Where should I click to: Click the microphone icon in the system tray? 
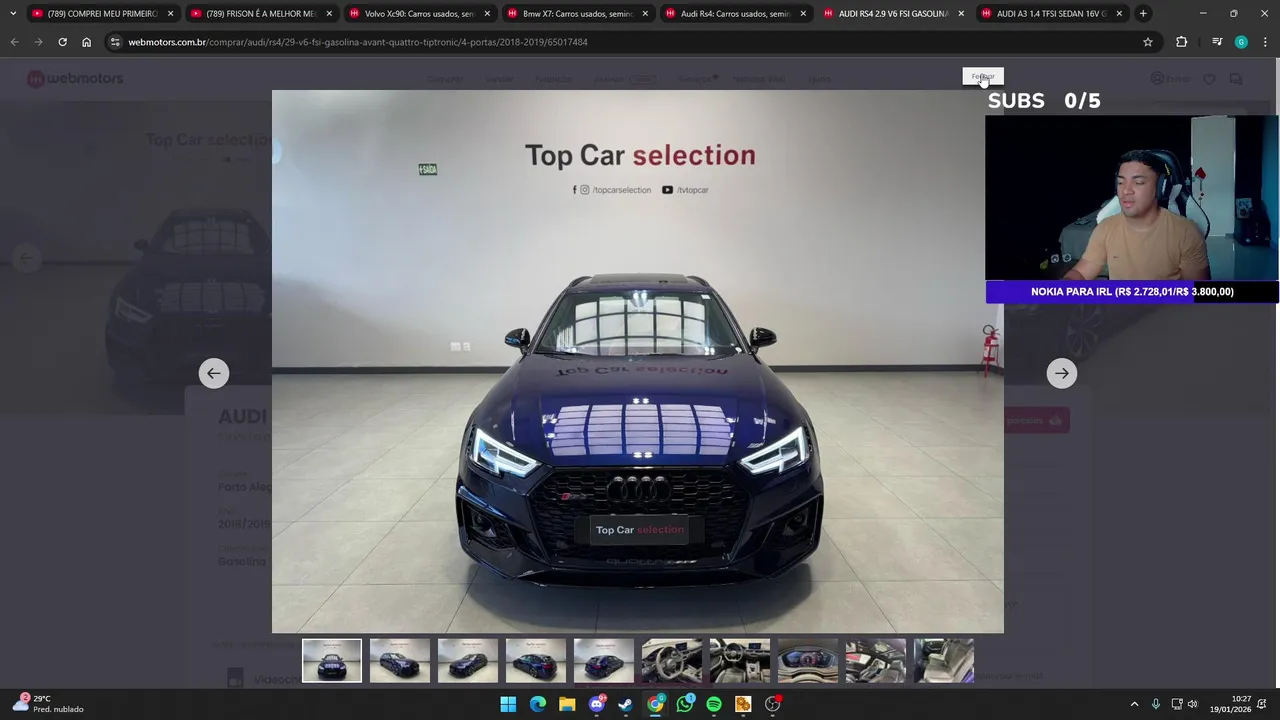click(1156, 704)
